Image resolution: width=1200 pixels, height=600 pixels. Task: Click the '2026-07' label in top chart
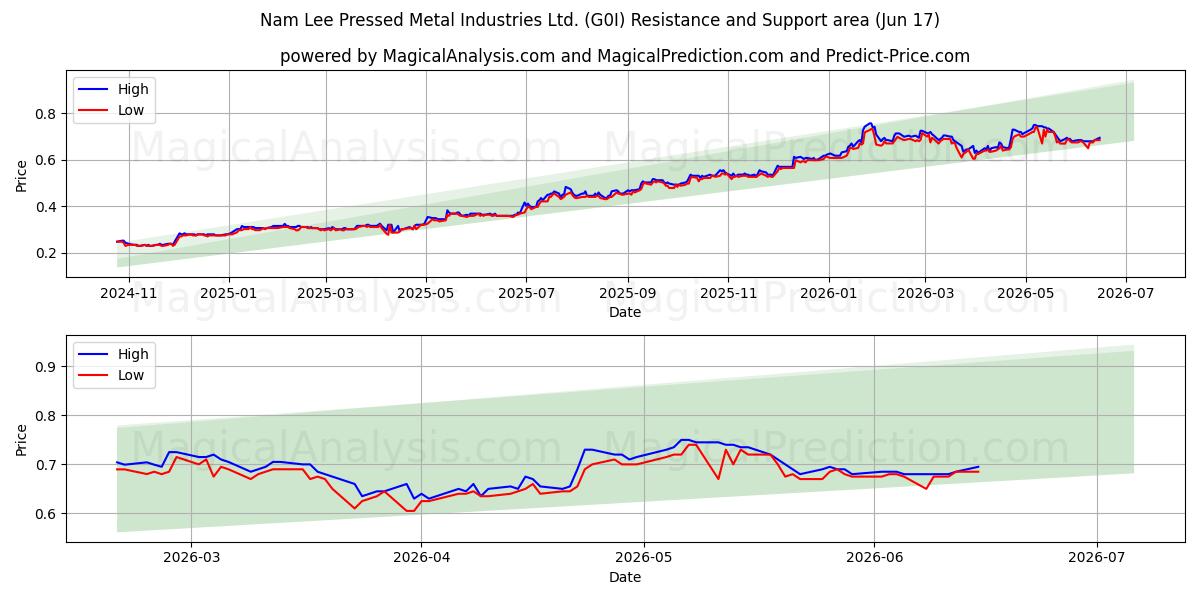point(1126,295)
